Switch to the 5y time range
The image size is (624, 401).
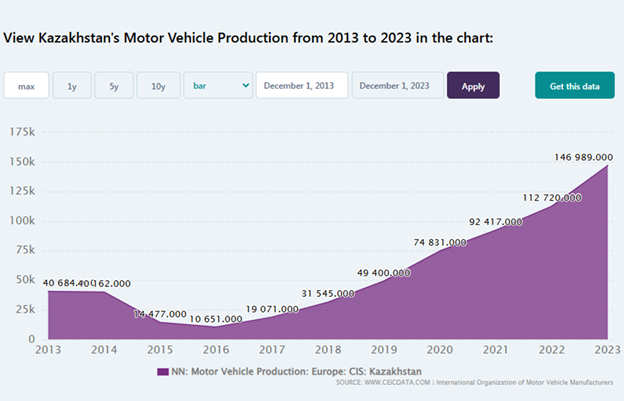114,86
